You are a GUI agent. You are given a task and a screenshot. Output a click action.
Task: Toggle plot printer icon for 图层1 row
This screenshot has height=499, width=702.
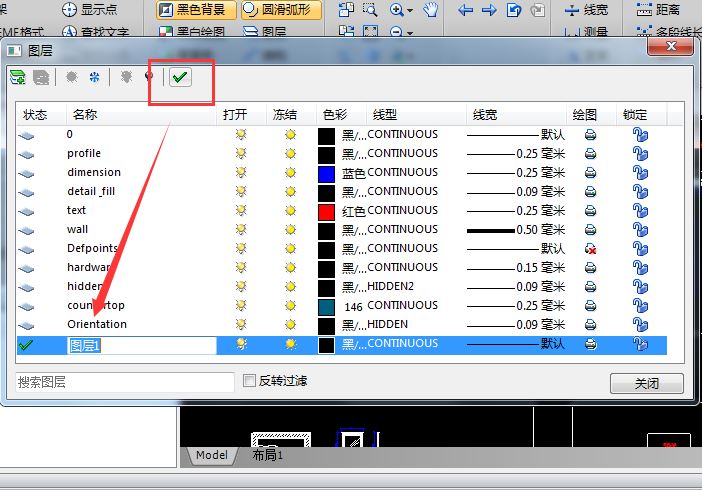(x=591, y=344)
